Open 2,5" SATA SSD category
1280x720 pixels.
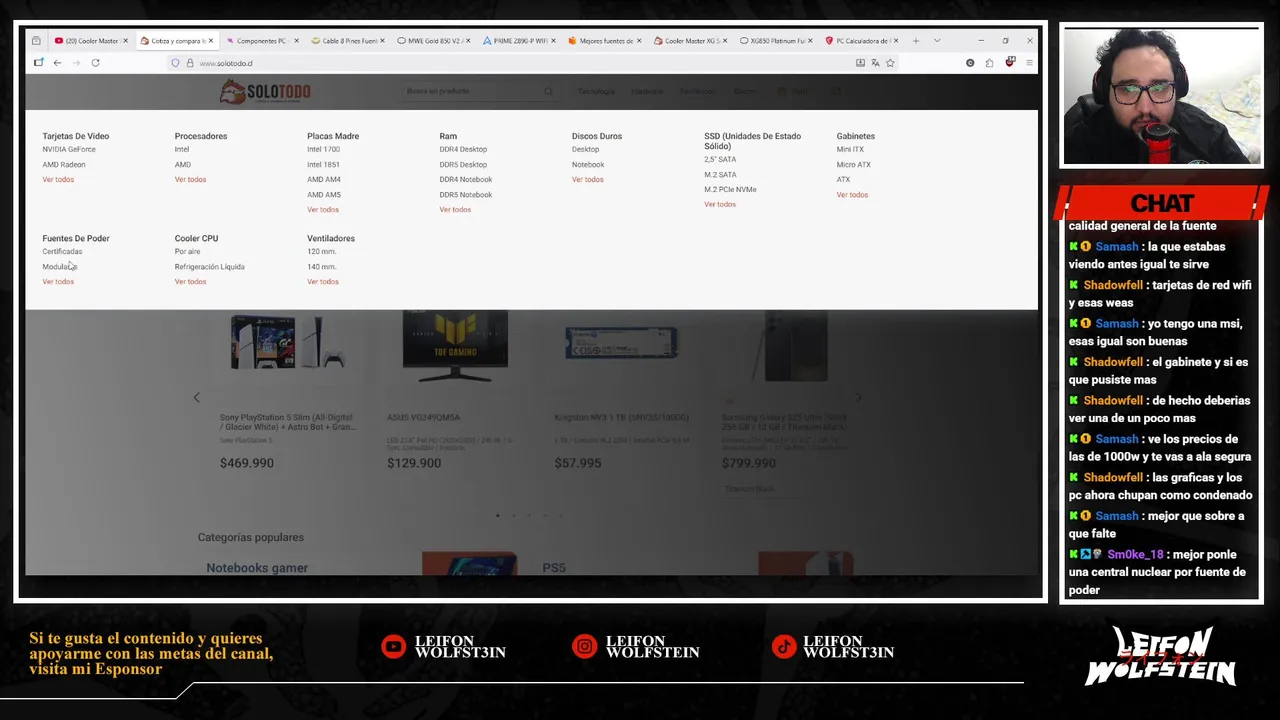(x=720, y=159)
